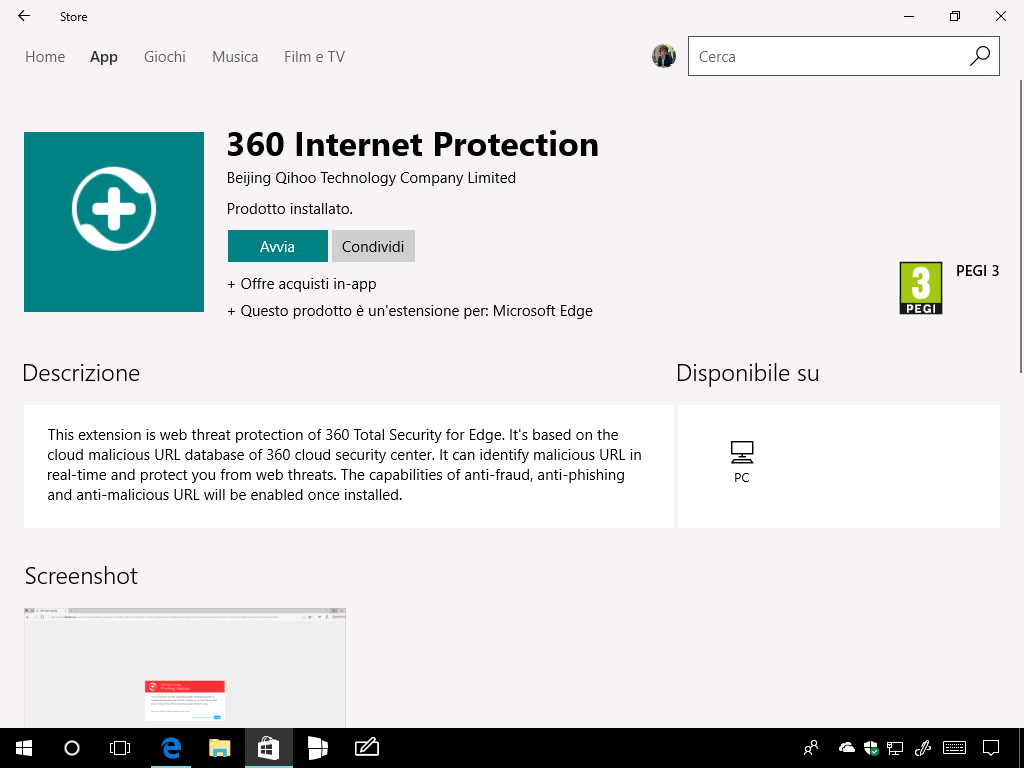Viewport: 1024px width, 768px height.
Task: Open the Home section of the Store
Action: point(45,57)
